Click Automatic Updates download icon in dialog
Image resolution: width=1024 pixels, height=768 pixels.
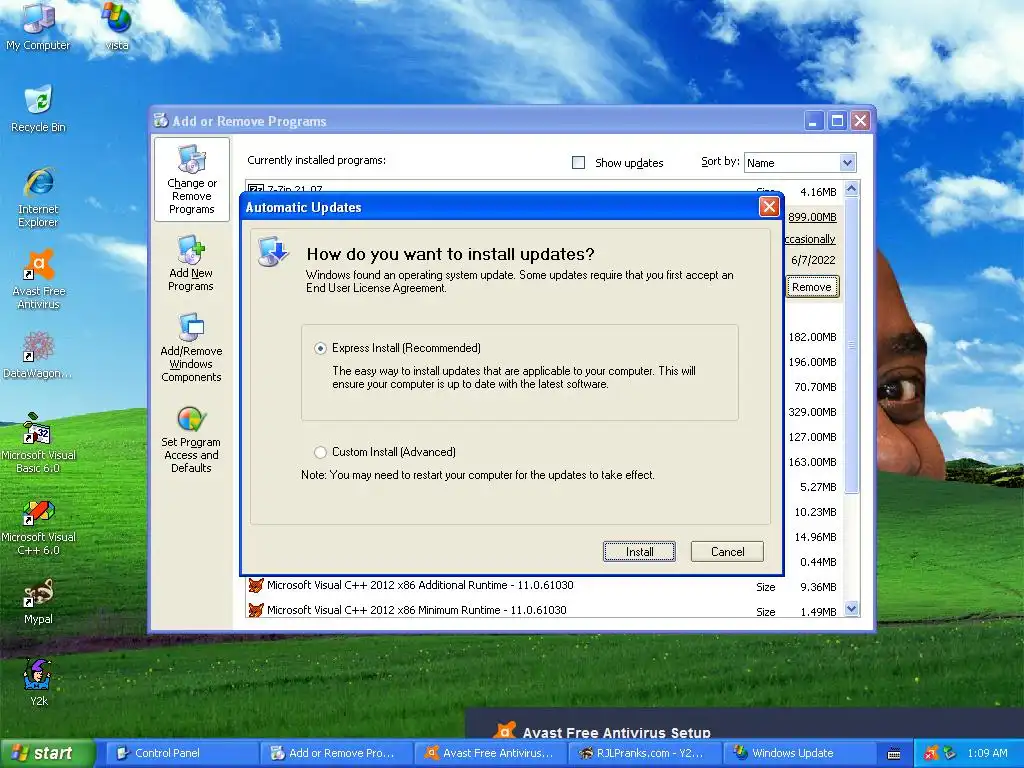tap(273, 252)
